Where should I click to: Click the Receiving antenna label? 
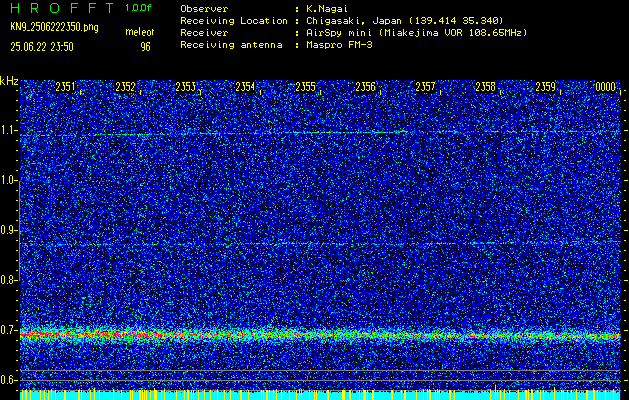(231, 45)
